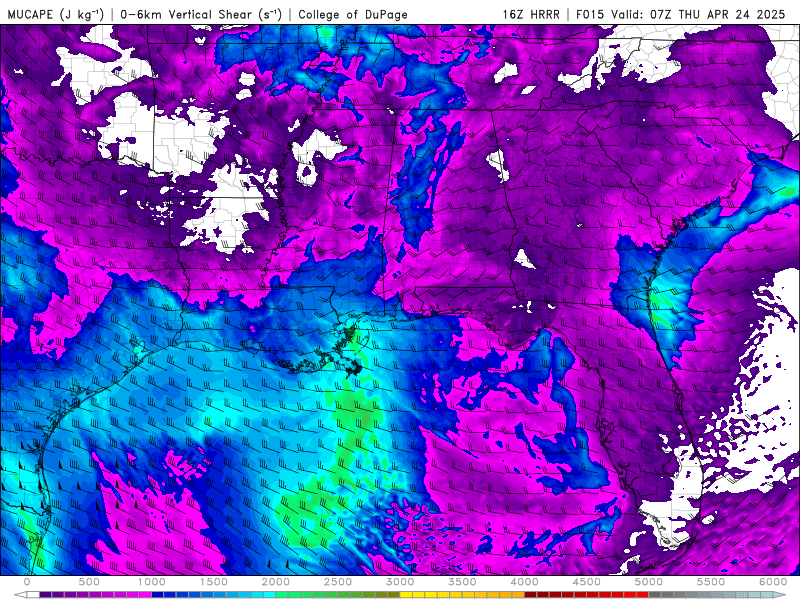The width and height of the screenshot is (800, 600).
Task: Click the F015 Valid: 07Z THU APR 24 2025 text
Action: point(681,15)
